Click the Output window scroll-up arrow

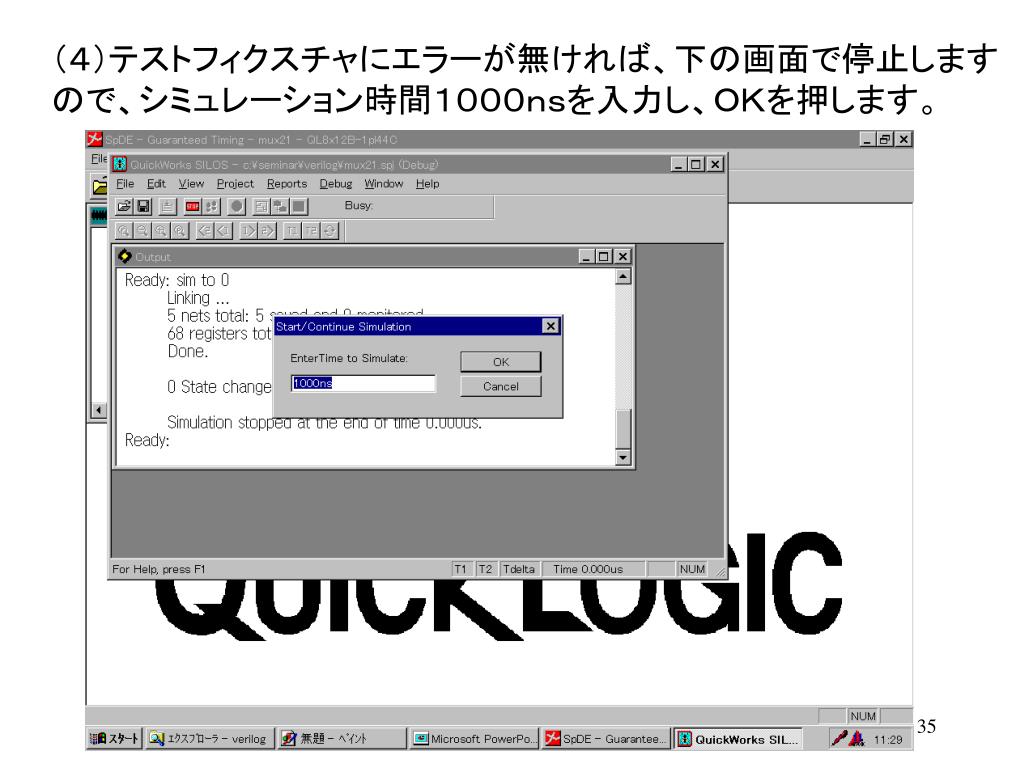point(623,277)
